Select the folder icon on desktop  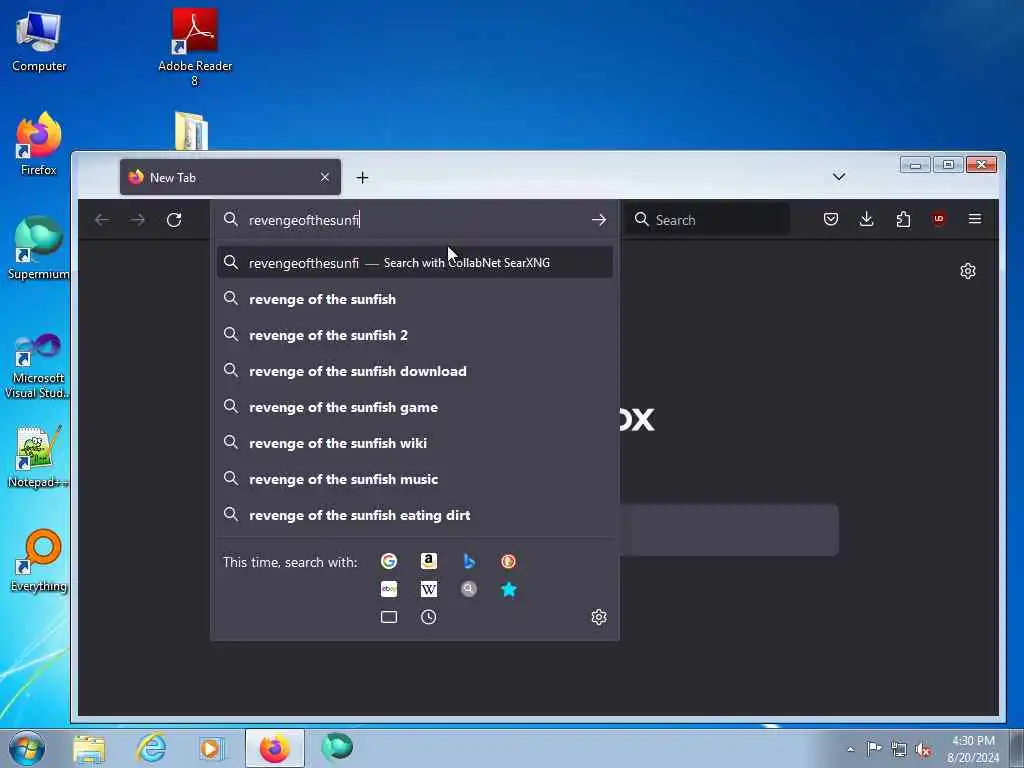191,131
